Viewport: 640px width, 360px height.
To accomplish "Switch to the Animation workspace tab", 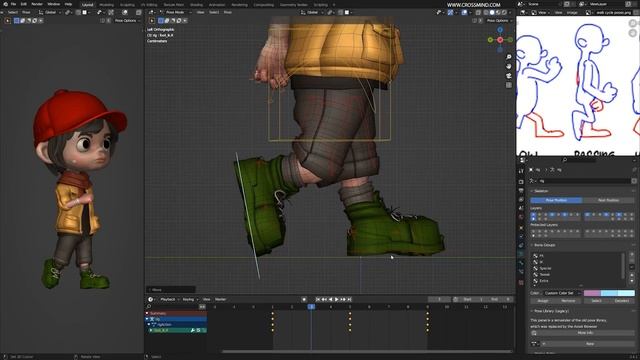I will [217, 5].
